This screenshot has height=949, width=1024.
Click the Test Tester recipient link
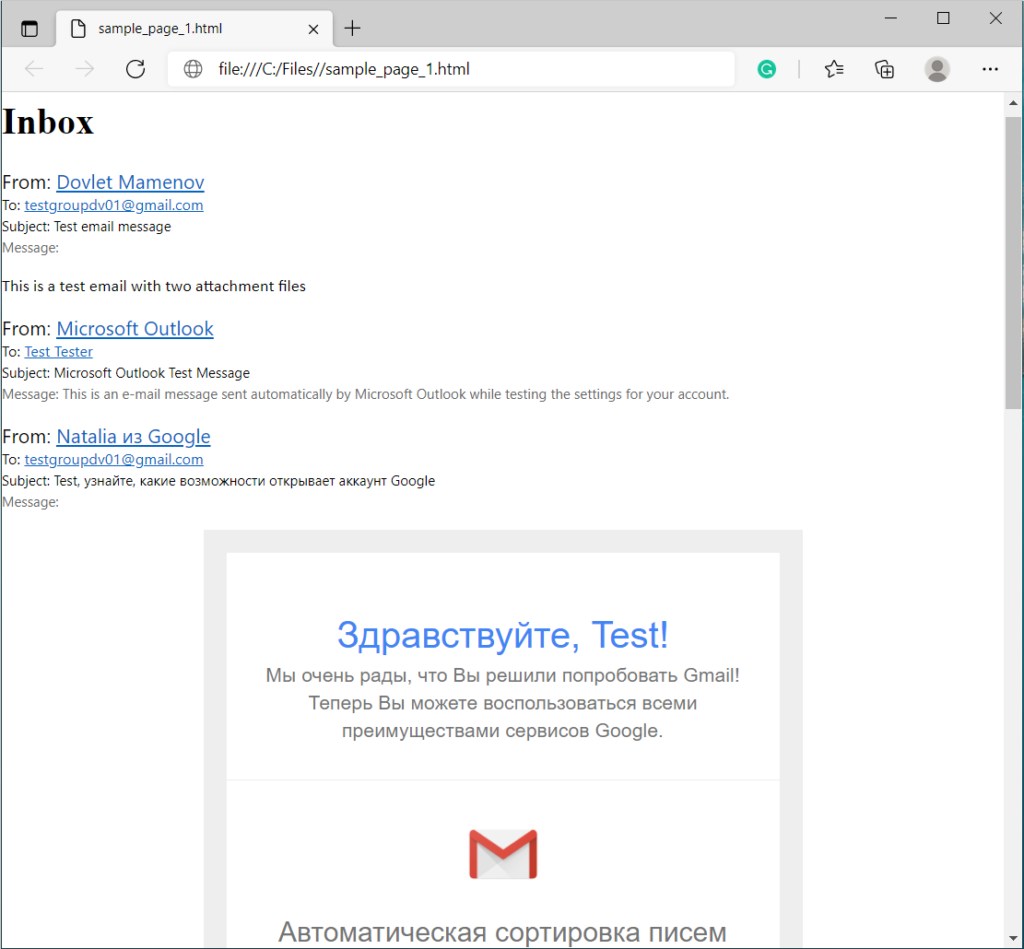tap(58, 352)
